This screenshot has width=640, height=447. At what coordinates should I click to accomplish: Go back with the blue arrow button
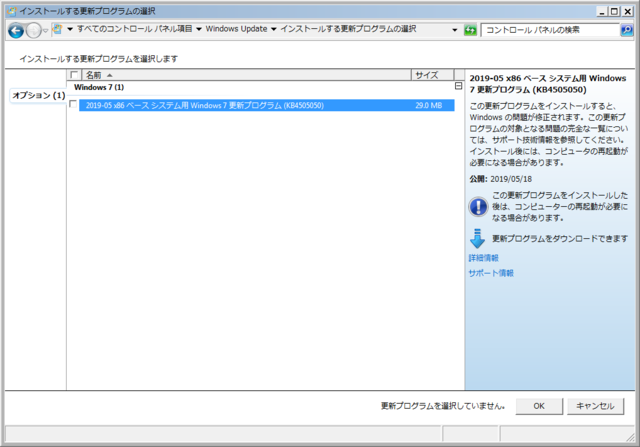pyautogui.click(x=16, y=31)
